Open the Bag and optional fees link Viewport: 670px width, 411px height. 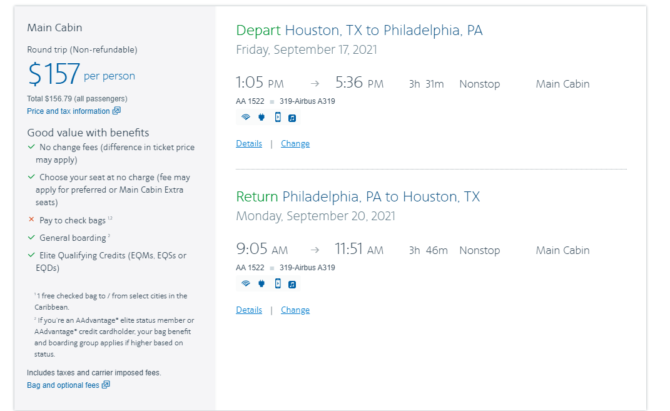coord(63,385)
